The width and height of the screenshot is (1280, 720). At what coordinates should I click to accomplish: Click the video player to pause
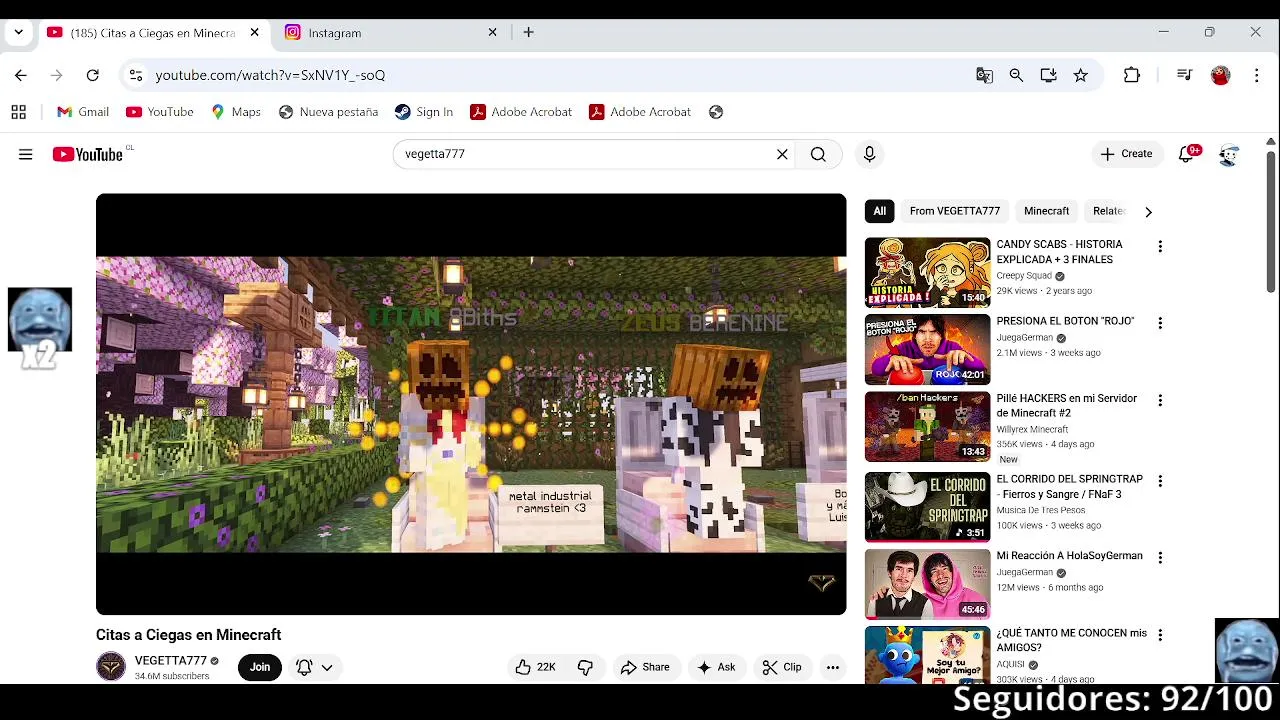(x=471, y=404)
